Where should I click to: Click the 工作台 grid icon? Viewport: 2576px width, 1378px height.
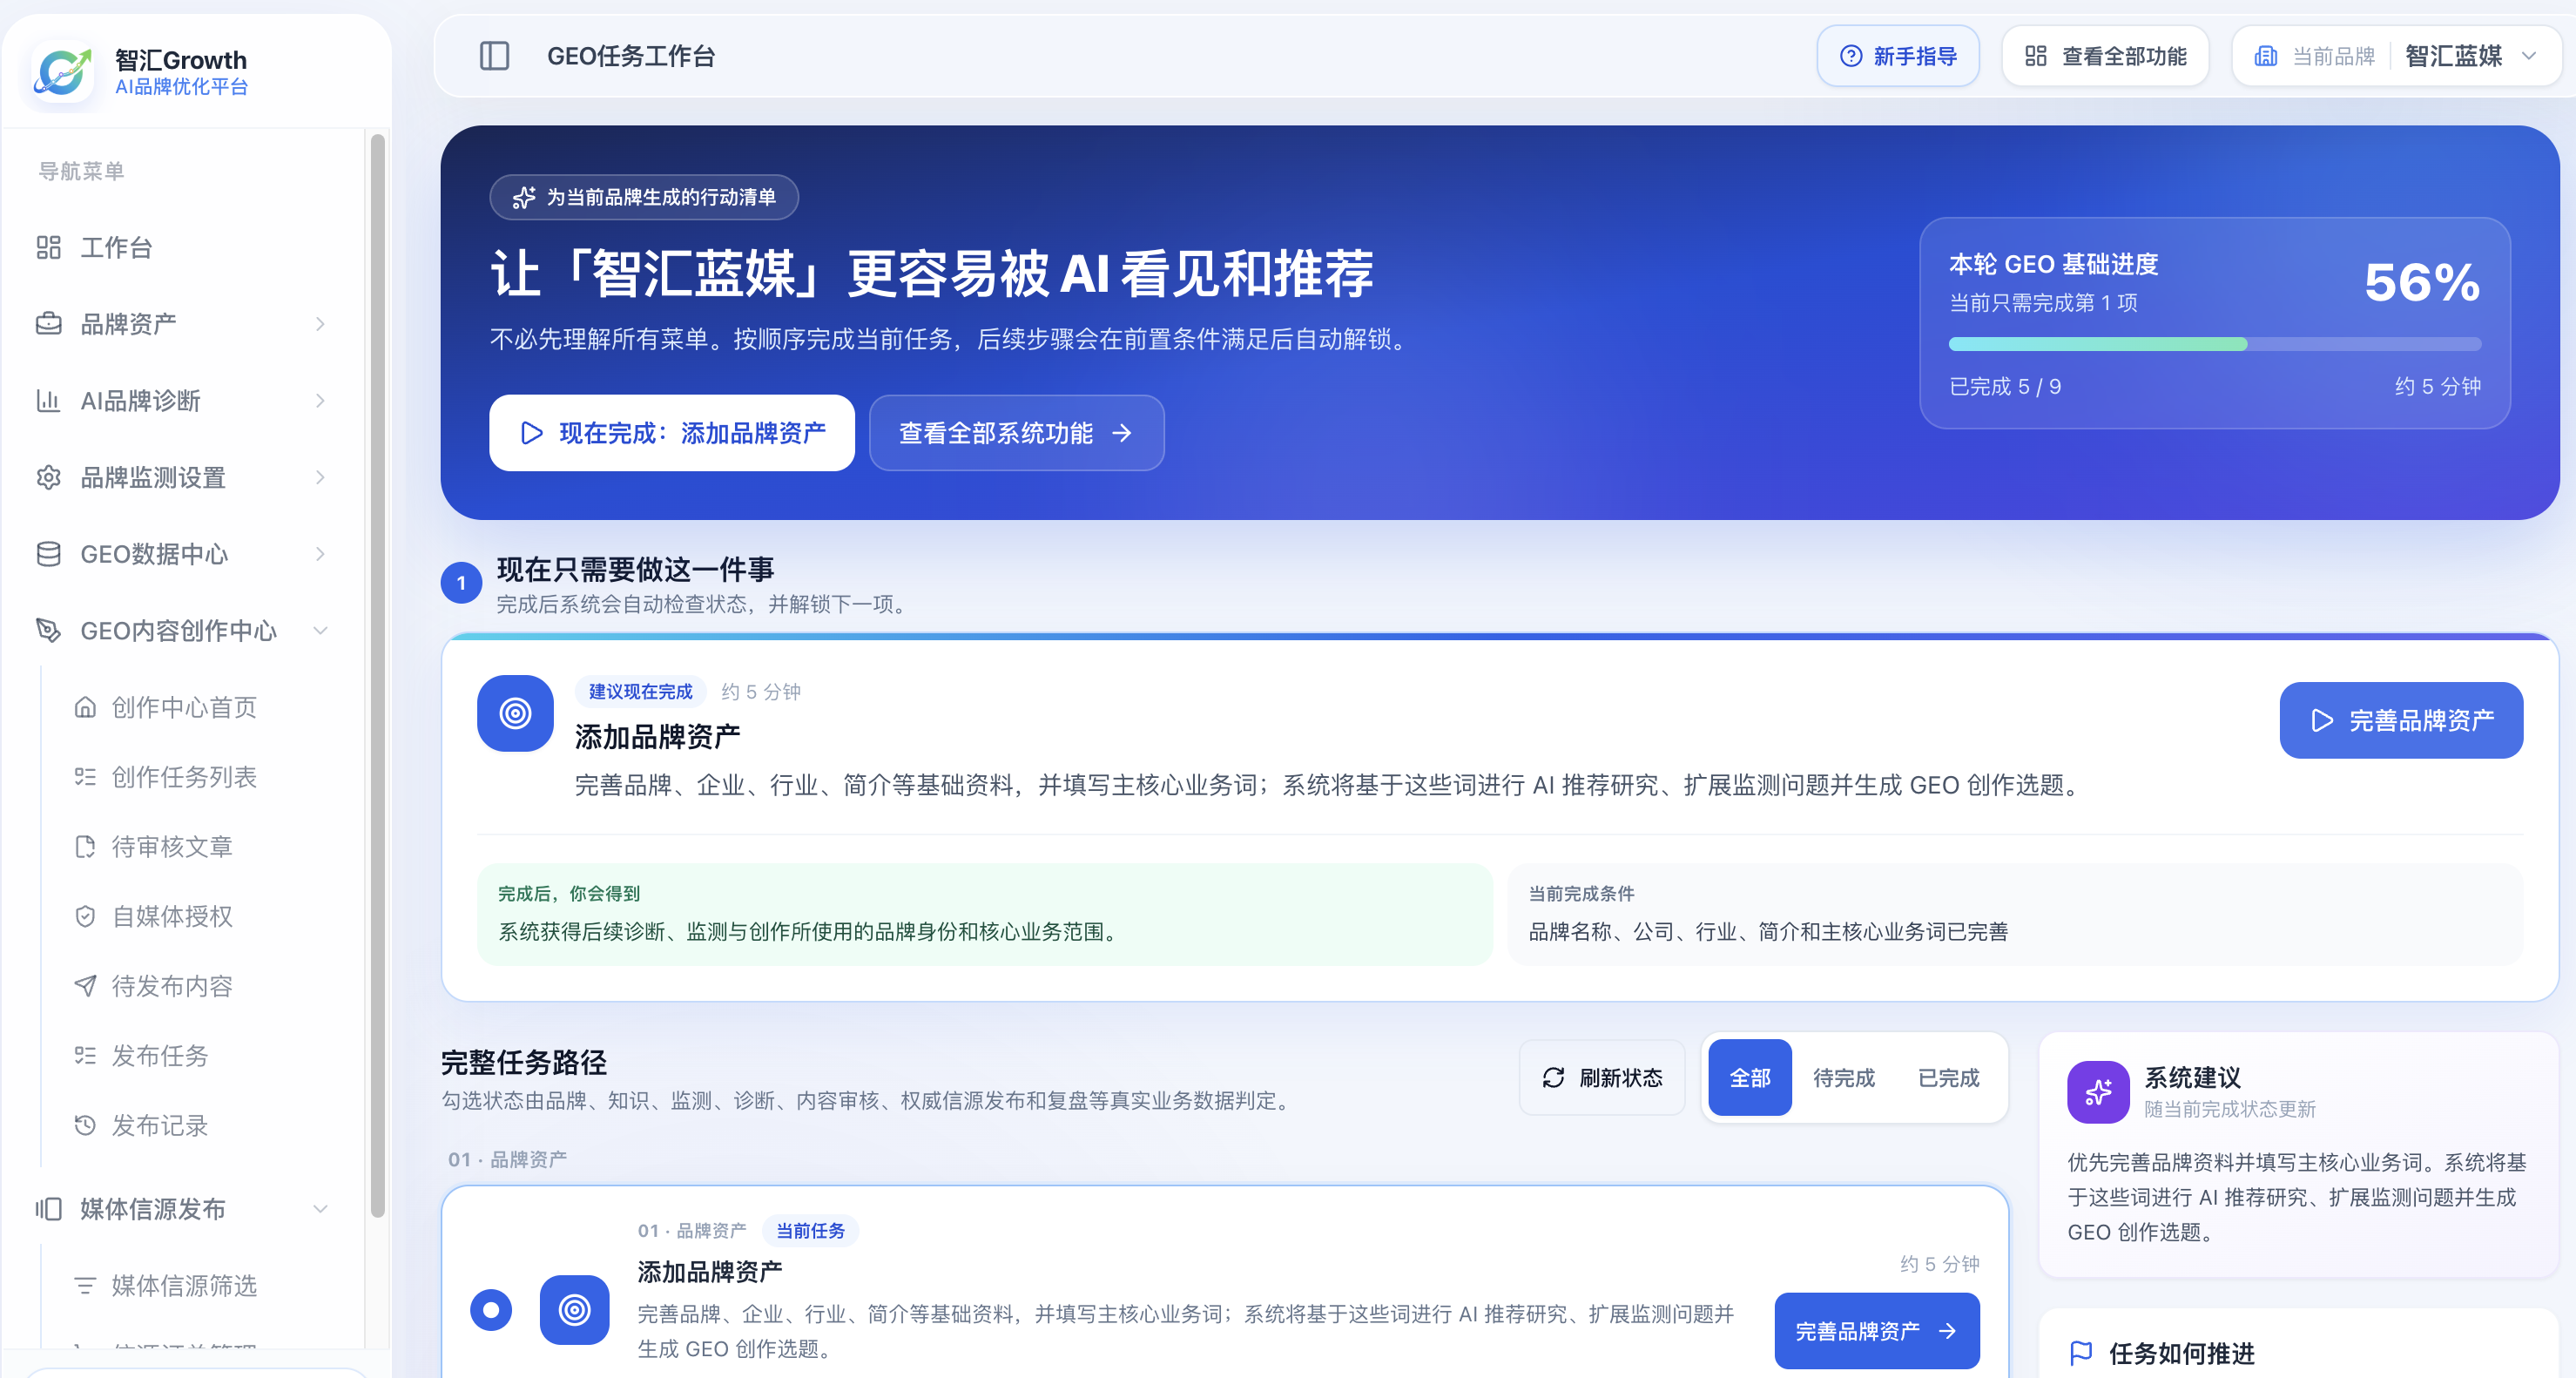pos(48,247)
